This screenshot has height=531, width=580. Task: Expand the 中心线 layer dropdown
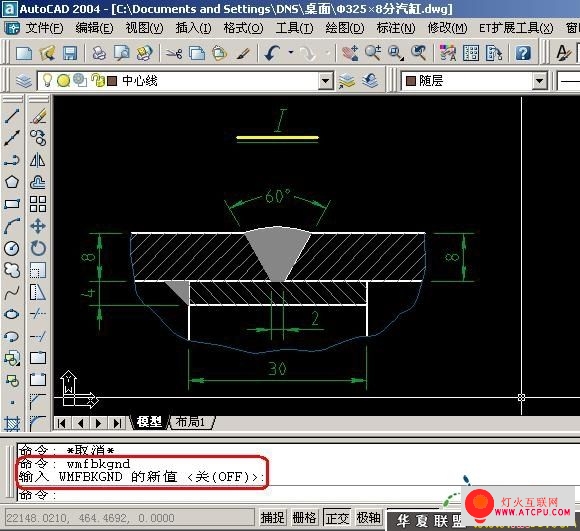click(x=326, y=80)
